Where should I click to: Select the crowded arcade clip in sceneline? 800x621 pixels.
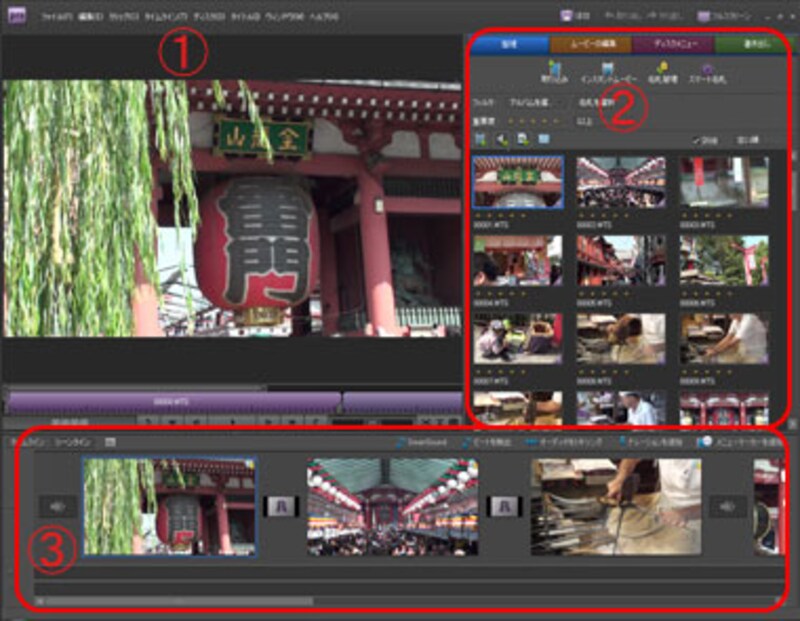tap(392, 507)
